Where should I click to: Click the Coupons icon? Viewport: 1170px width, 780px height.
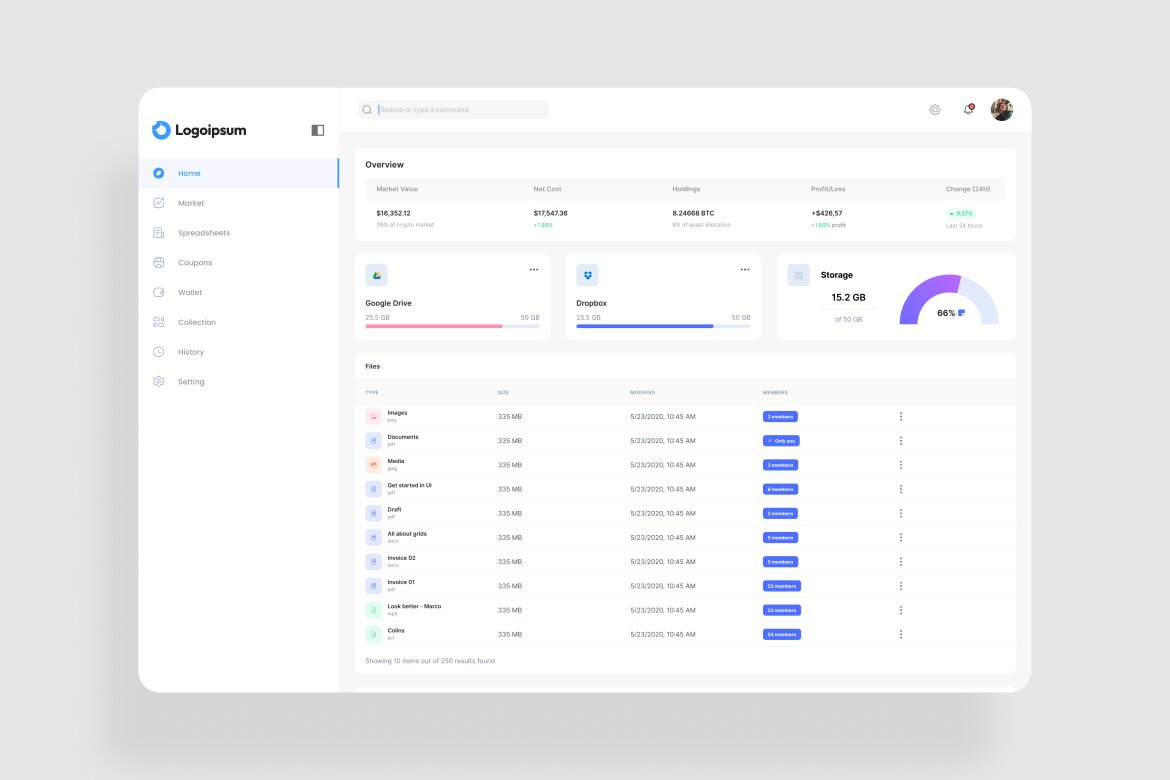[159, 262]
